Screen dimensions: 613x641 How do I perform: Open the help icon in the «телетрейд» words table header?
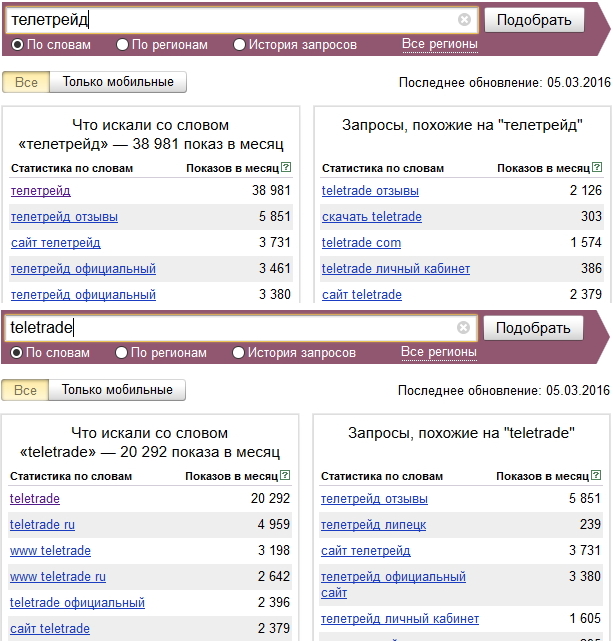(x=286, y=167)
